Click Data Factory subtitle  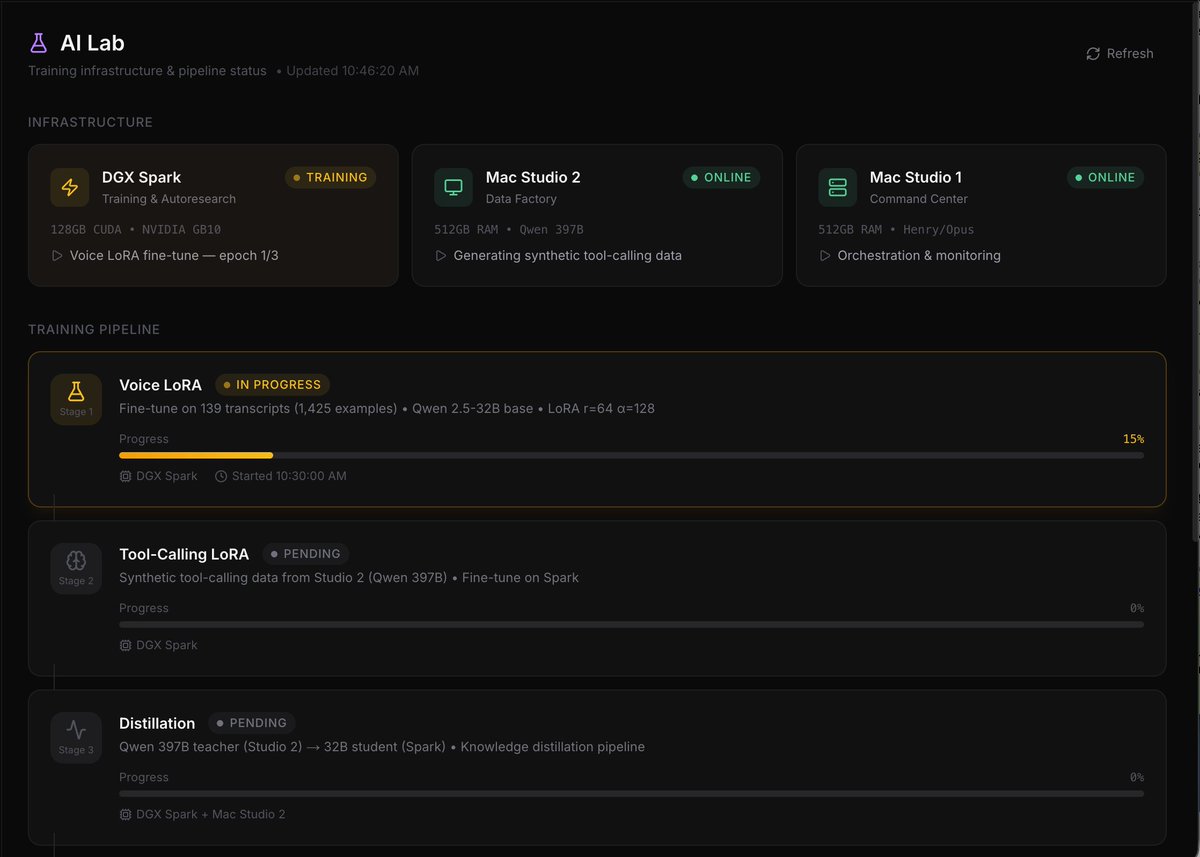(x=521, y=199)
